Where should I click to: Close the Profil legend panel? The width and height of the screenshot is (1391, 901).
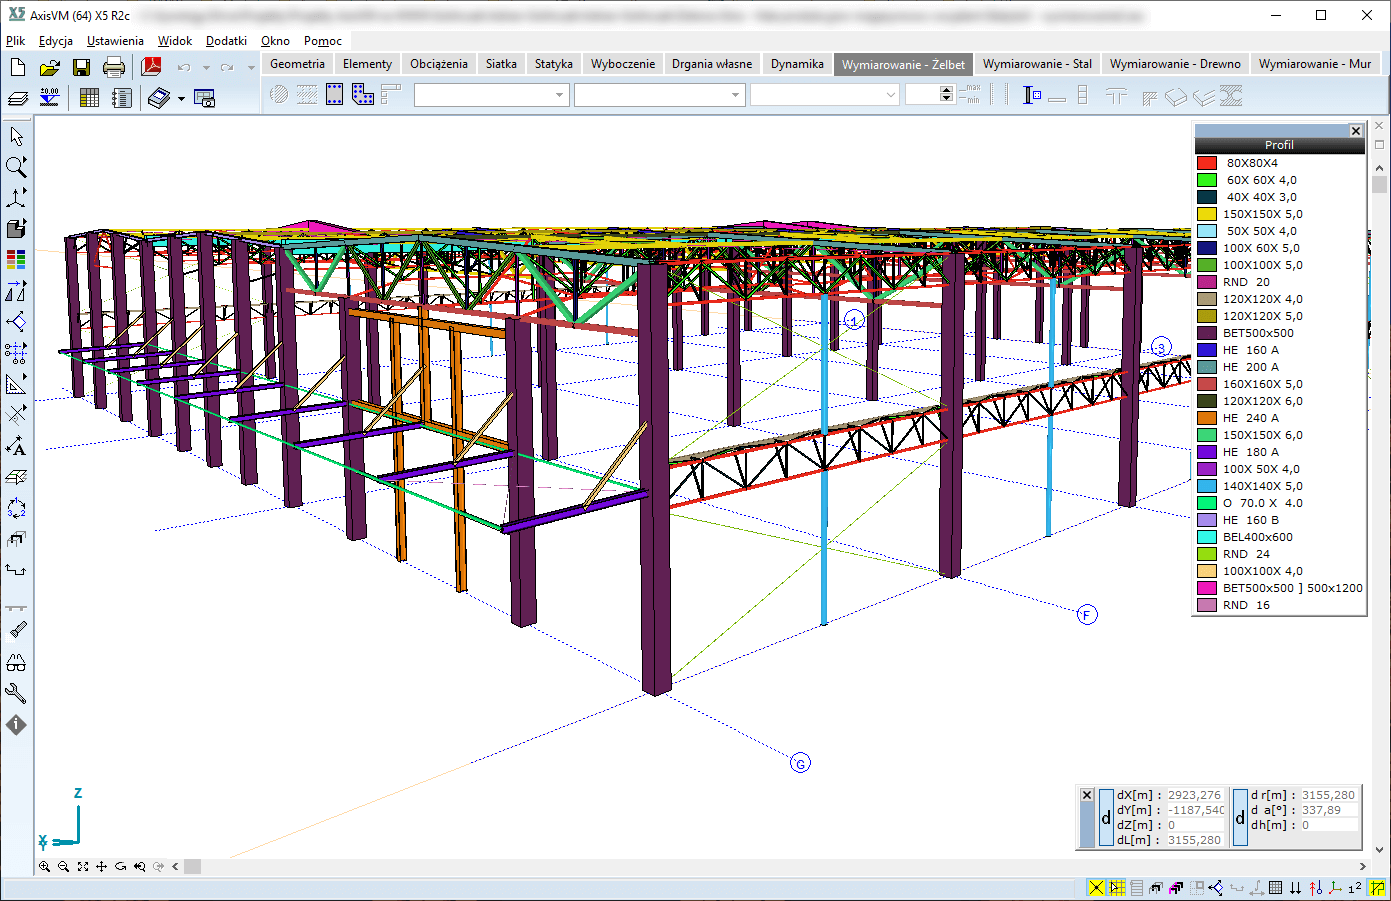(x=1355, y=131)
